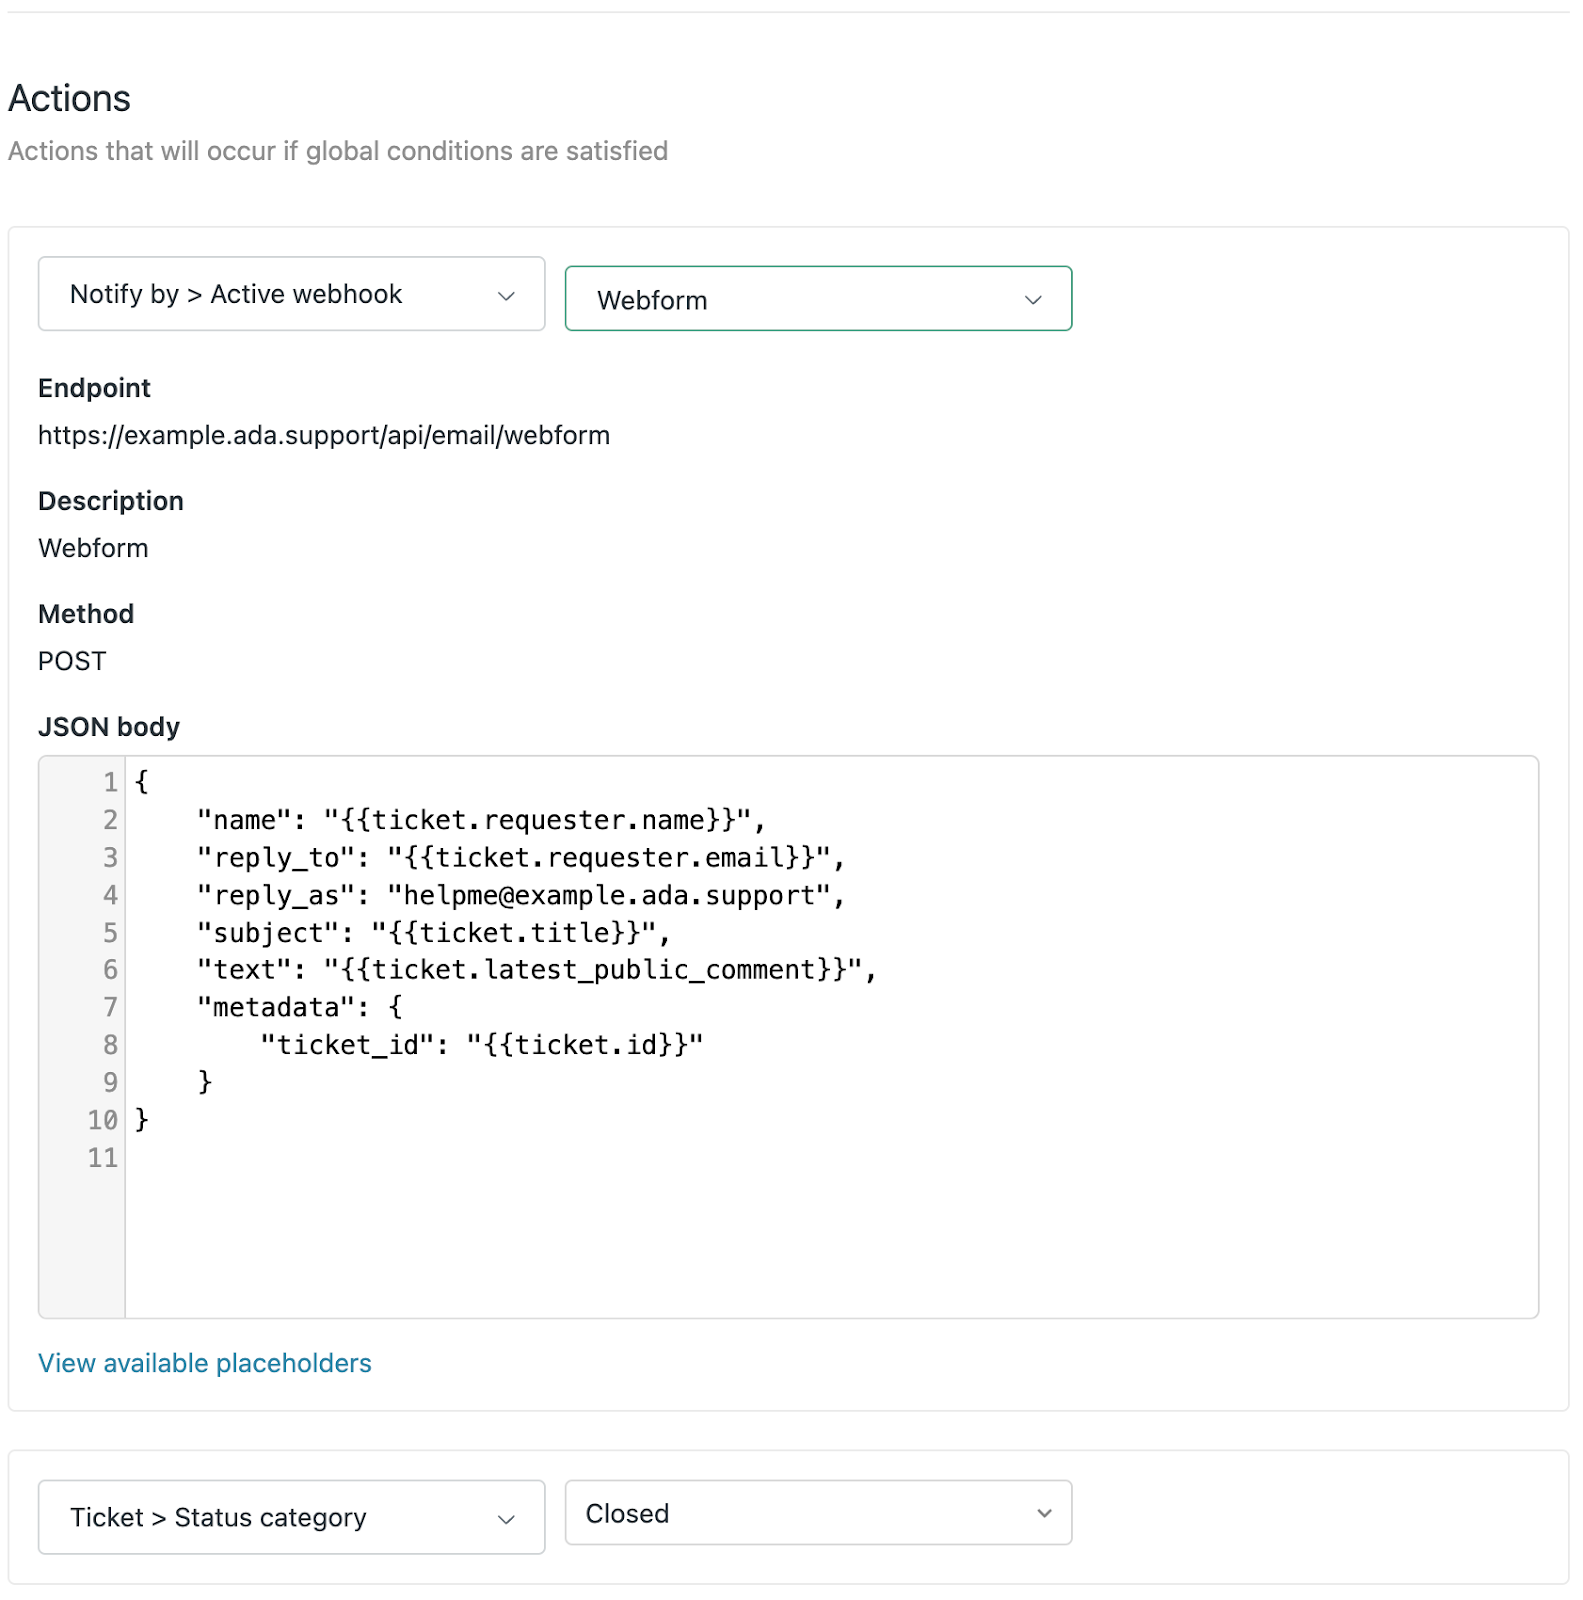Click the Webform description value text
This screenshot has width=1583, height=1600.
93,548
